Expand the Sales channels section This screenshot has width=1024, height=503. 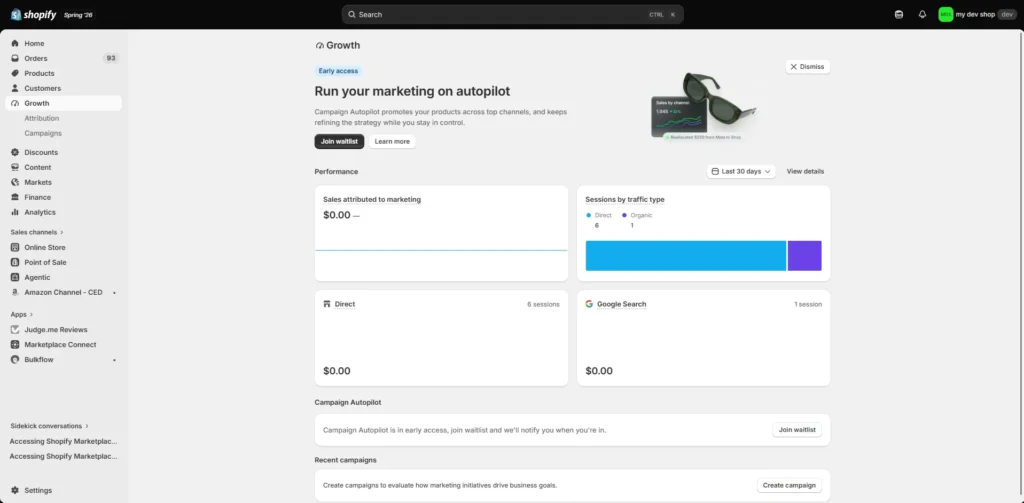click(37, 232)
